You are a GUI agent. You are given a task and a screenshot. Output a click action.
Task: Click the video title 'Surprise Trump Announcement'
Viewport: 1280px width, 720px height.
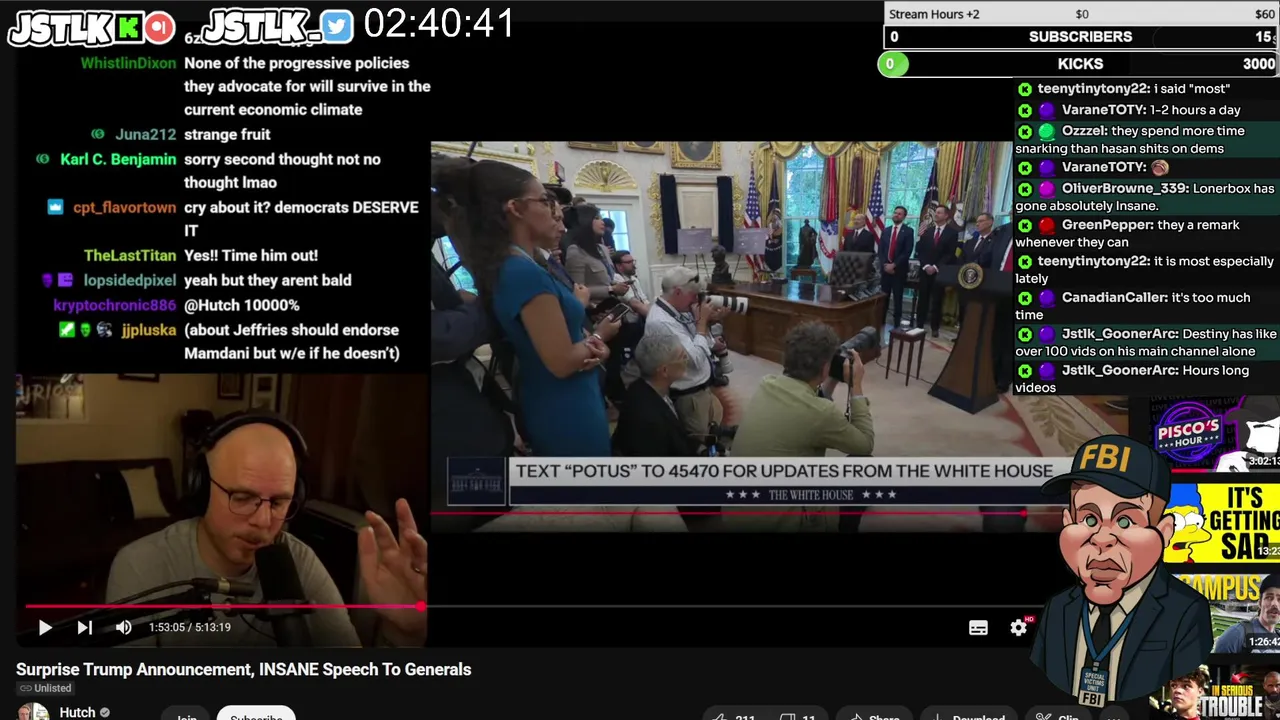tap(243, 669)
